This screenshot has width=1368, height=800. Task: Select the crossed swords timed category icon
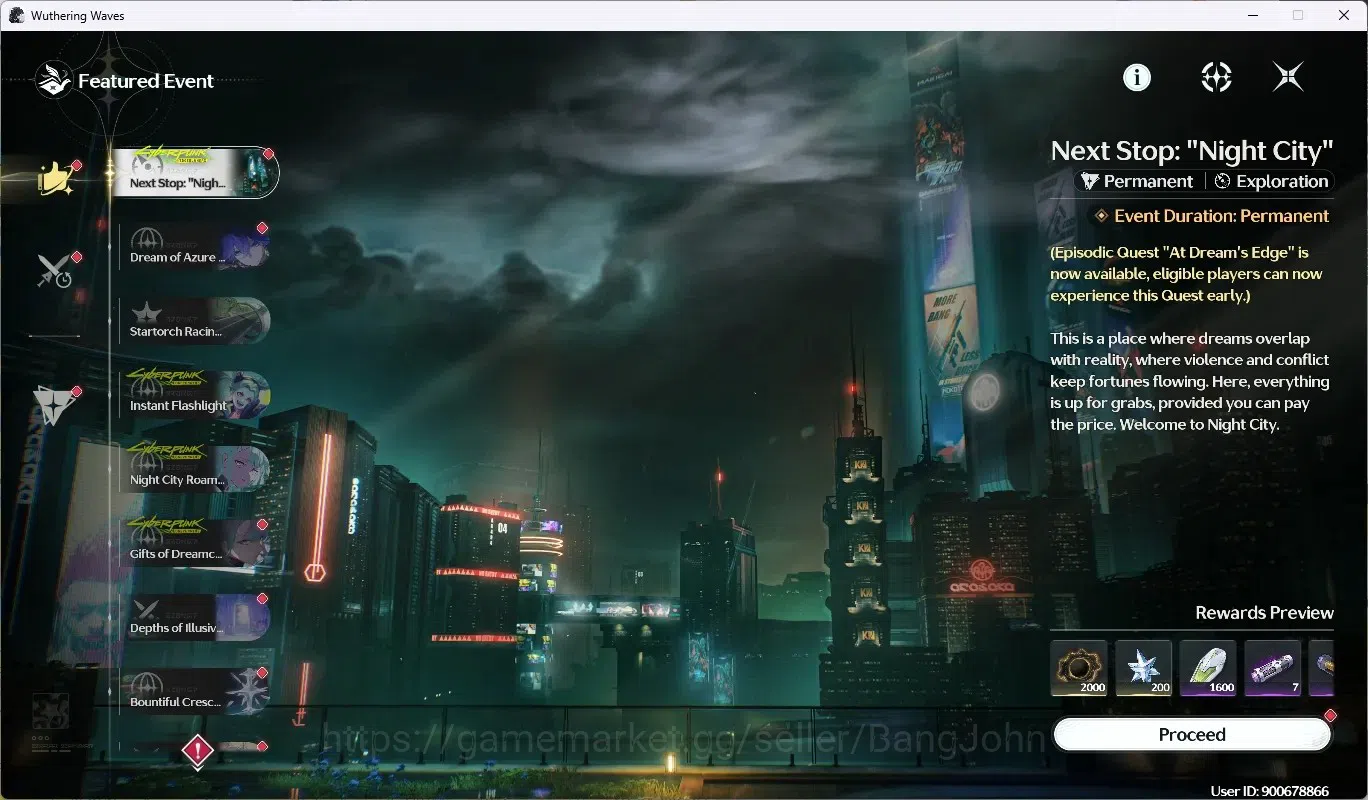pyautogui.click(x=55, y=271)
